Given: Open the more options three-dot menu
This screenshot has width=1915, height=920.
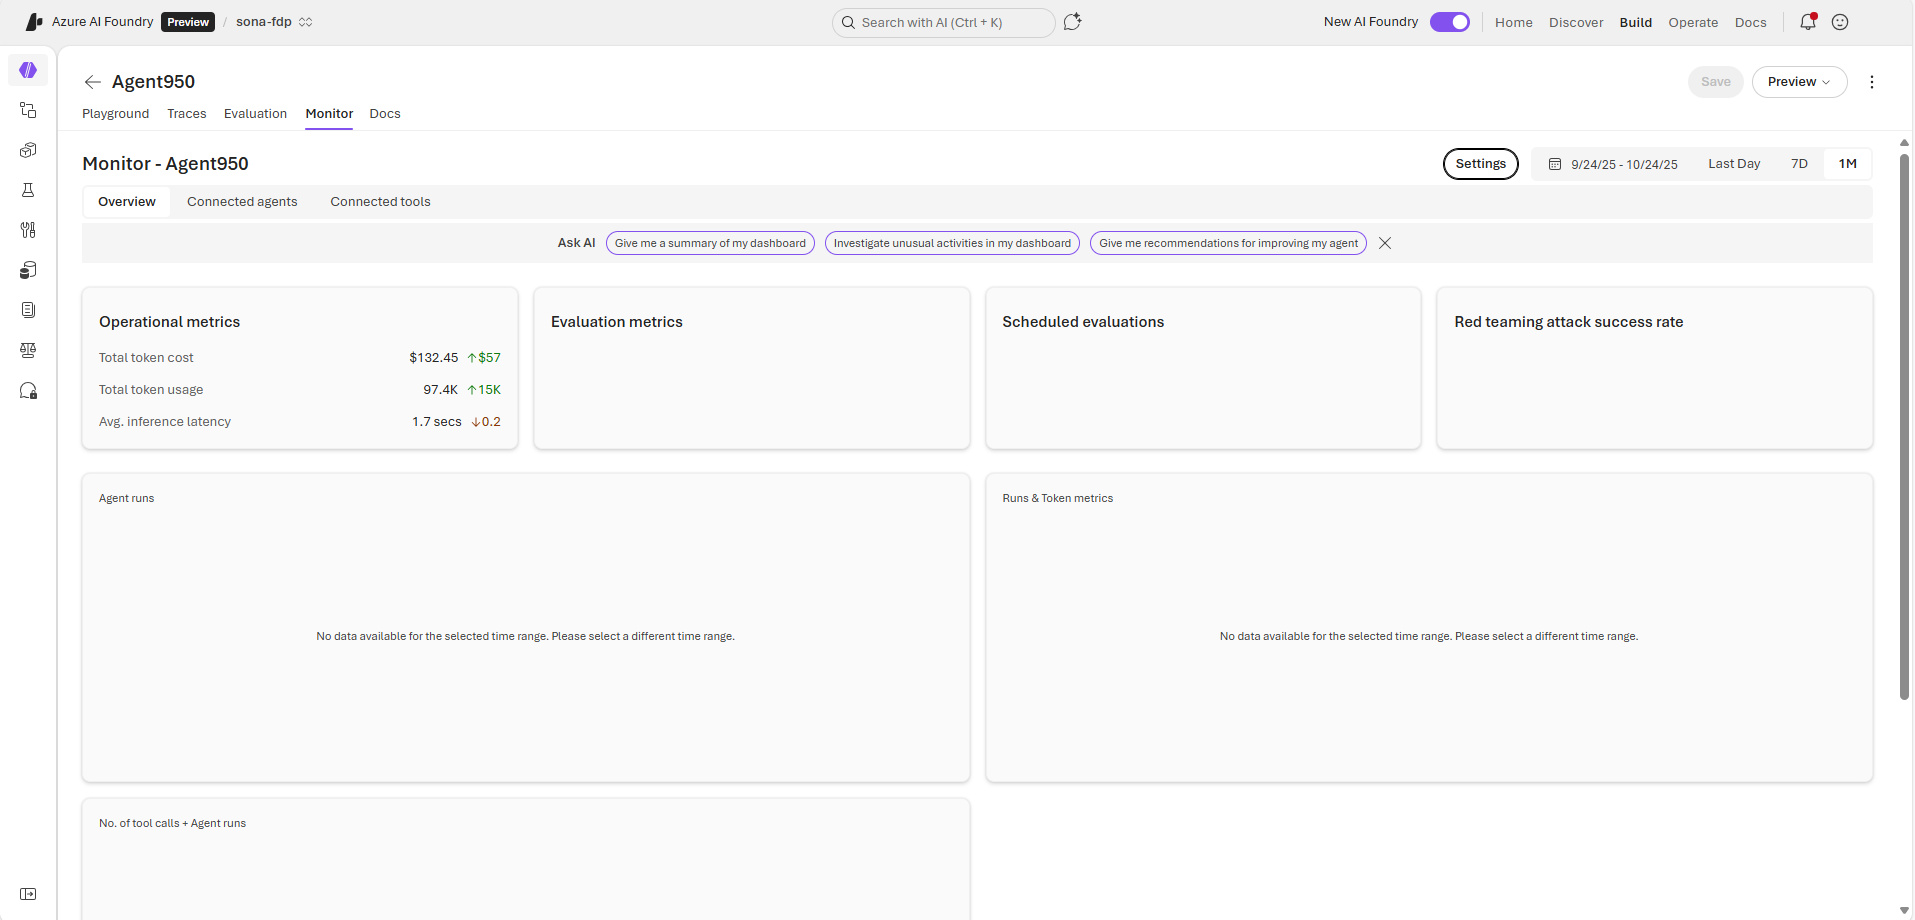Looking at the screenshot, I should click(x=1872, y=82).
